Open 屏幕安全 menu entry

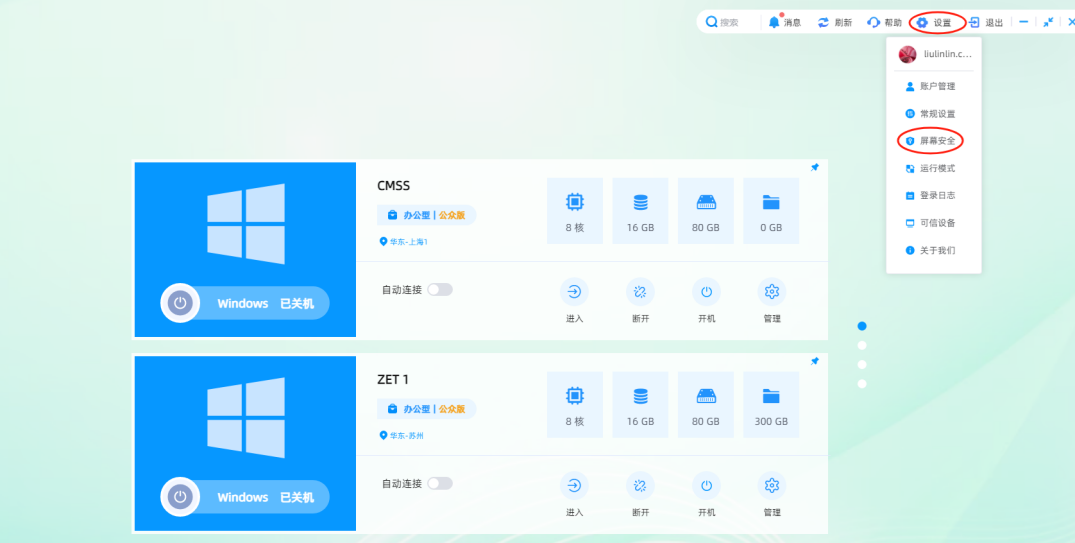click(930, 141)
